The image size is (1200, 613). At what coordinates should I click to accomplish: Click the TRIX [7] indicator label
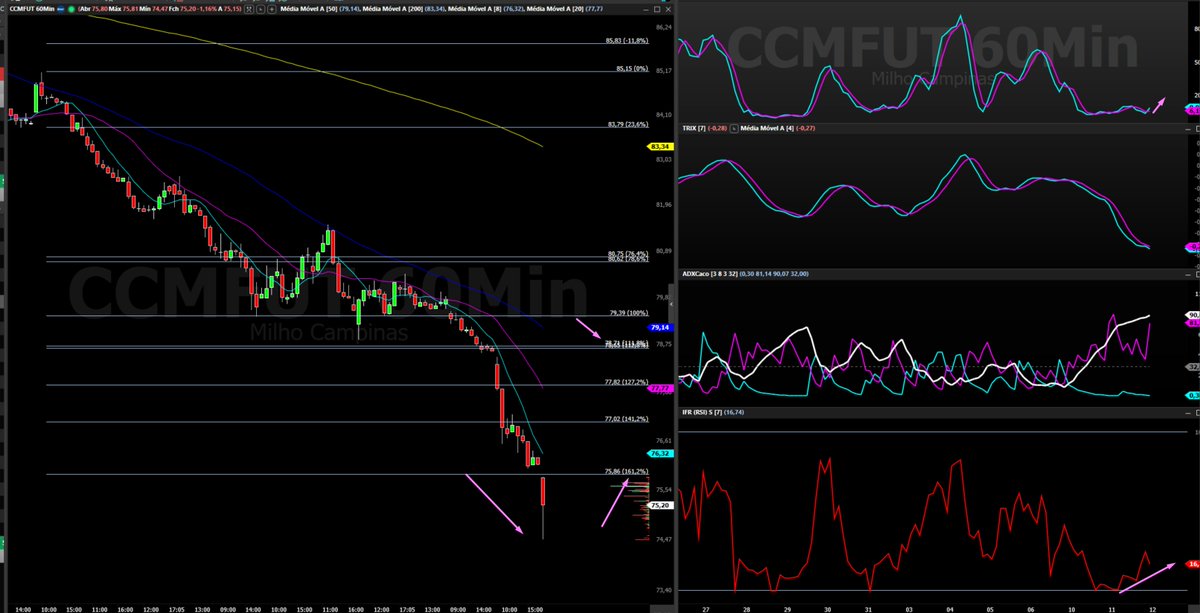694,129
